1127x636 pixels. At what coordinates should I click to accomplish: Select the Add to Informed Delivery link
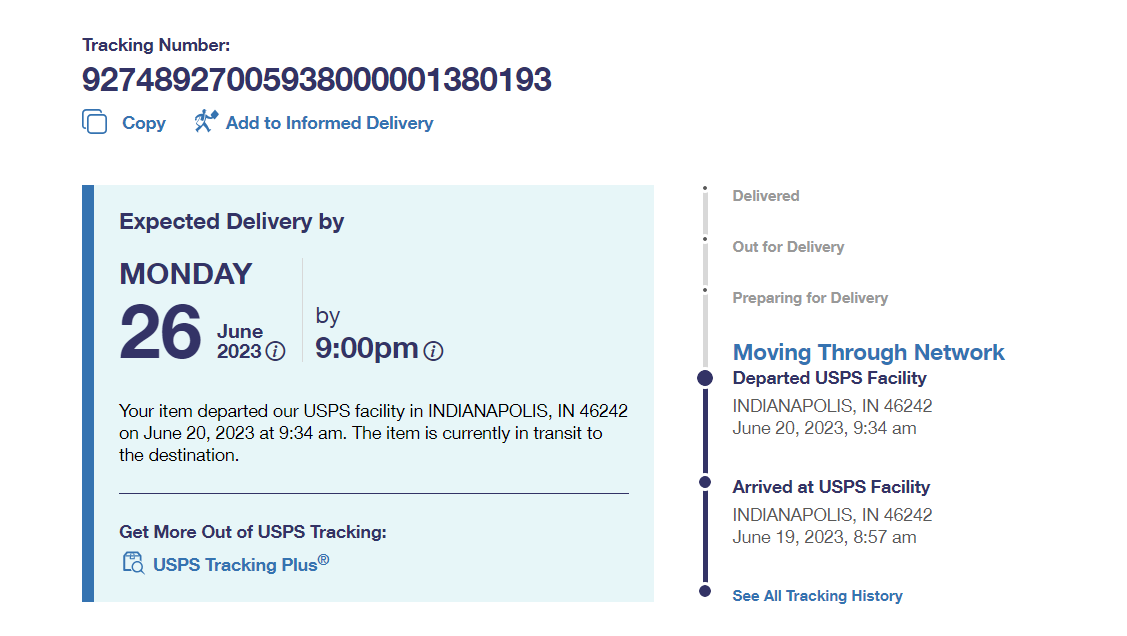(x=329, y=123)
